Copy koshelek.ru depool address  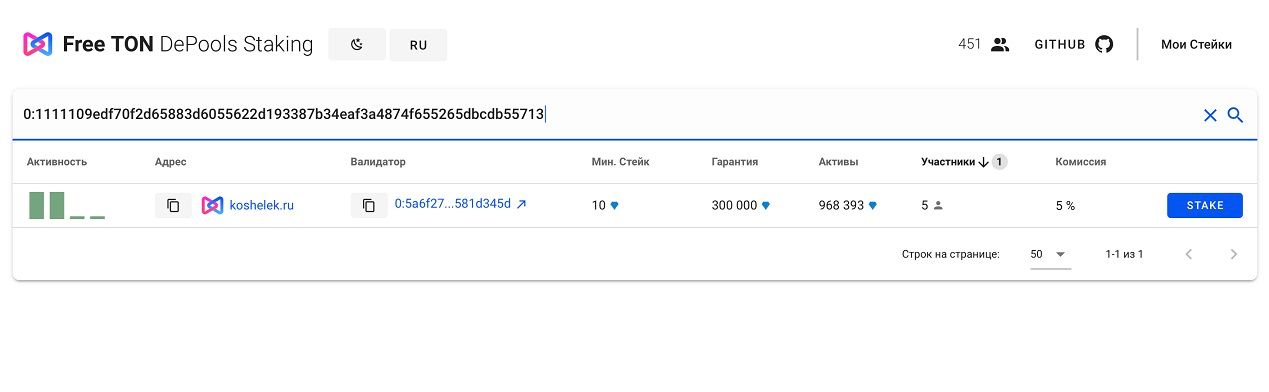[x=173, y=205]
